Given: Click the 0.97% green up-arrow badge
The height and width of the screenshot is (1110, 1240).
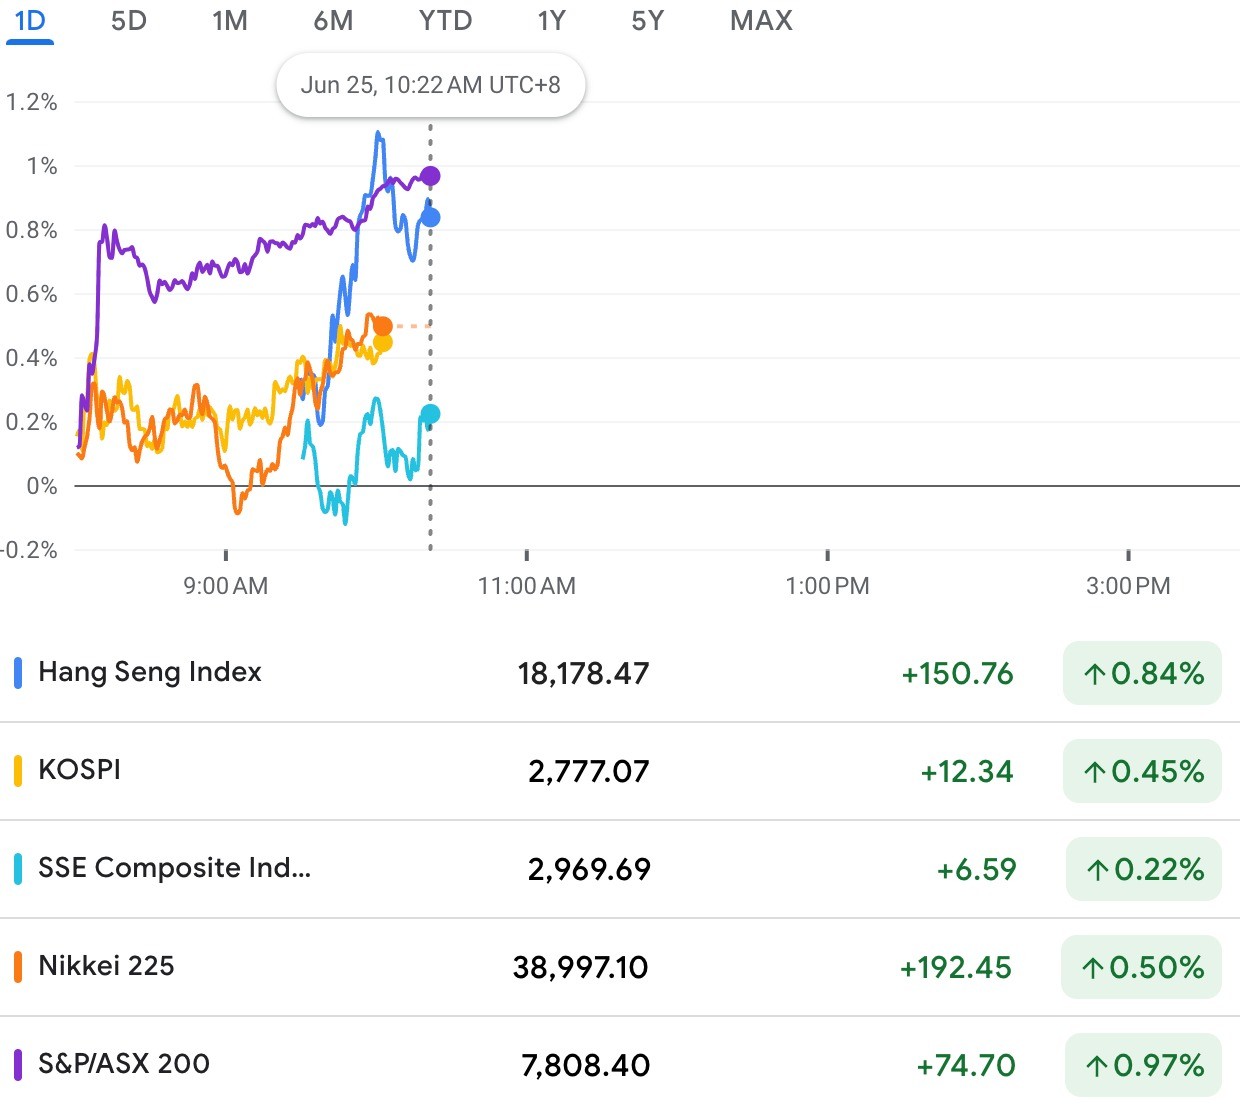Looking at the screenshot, I should pyautogui.click(x=1143, y=1065).
